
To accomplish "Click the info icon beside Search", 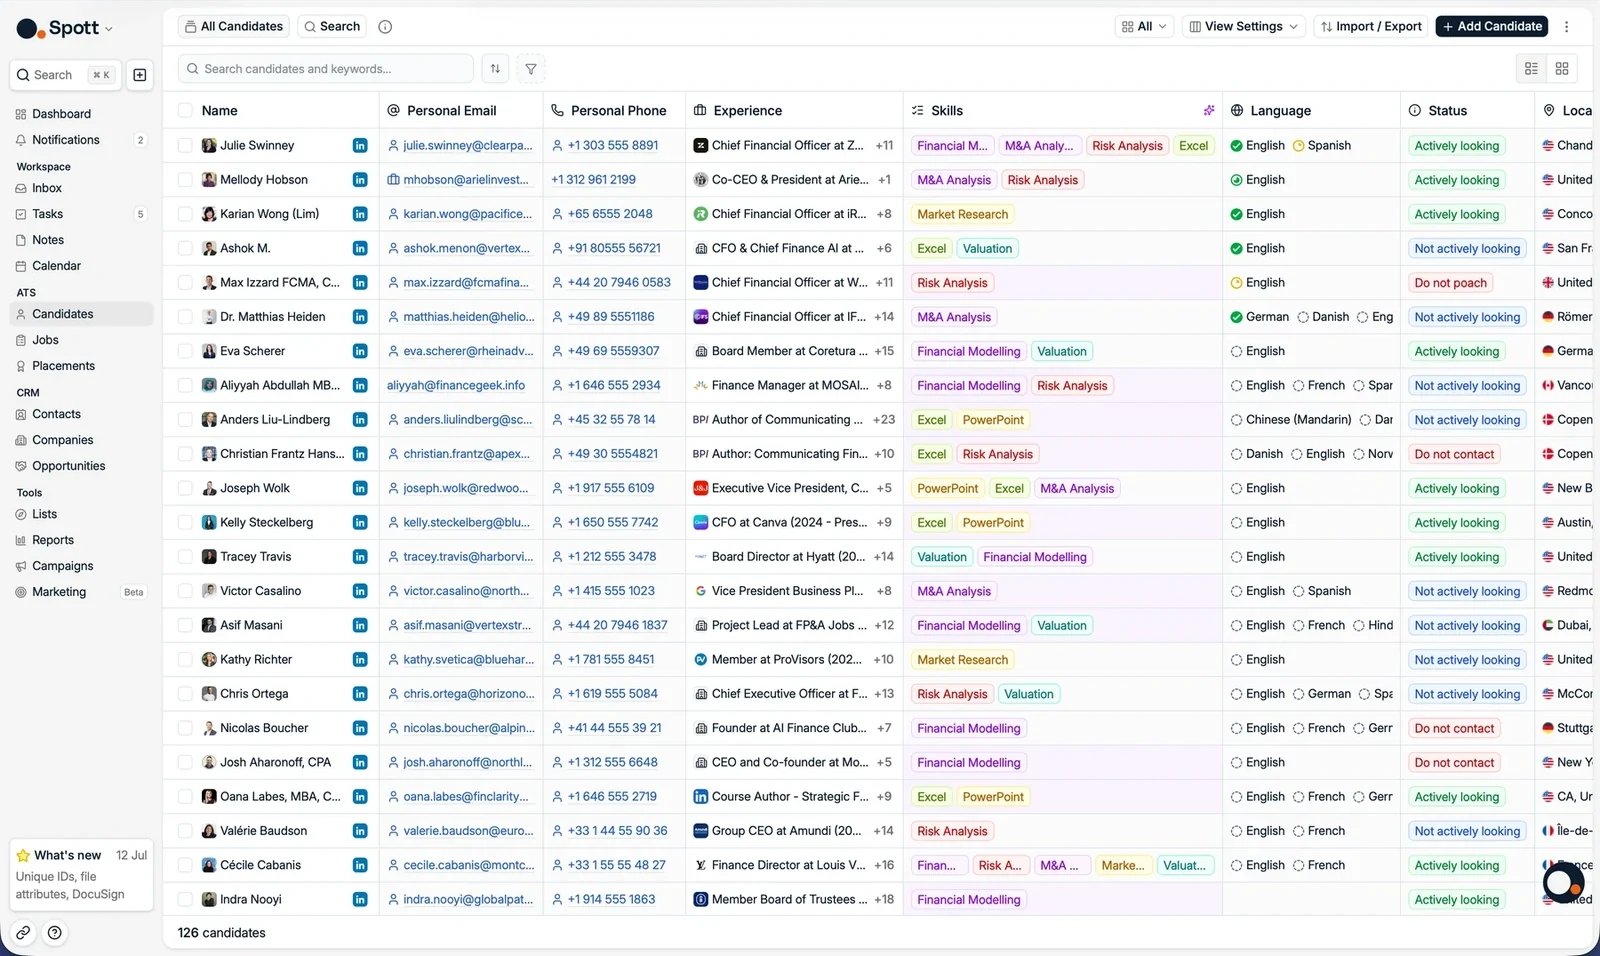I will tap(385, 27).
